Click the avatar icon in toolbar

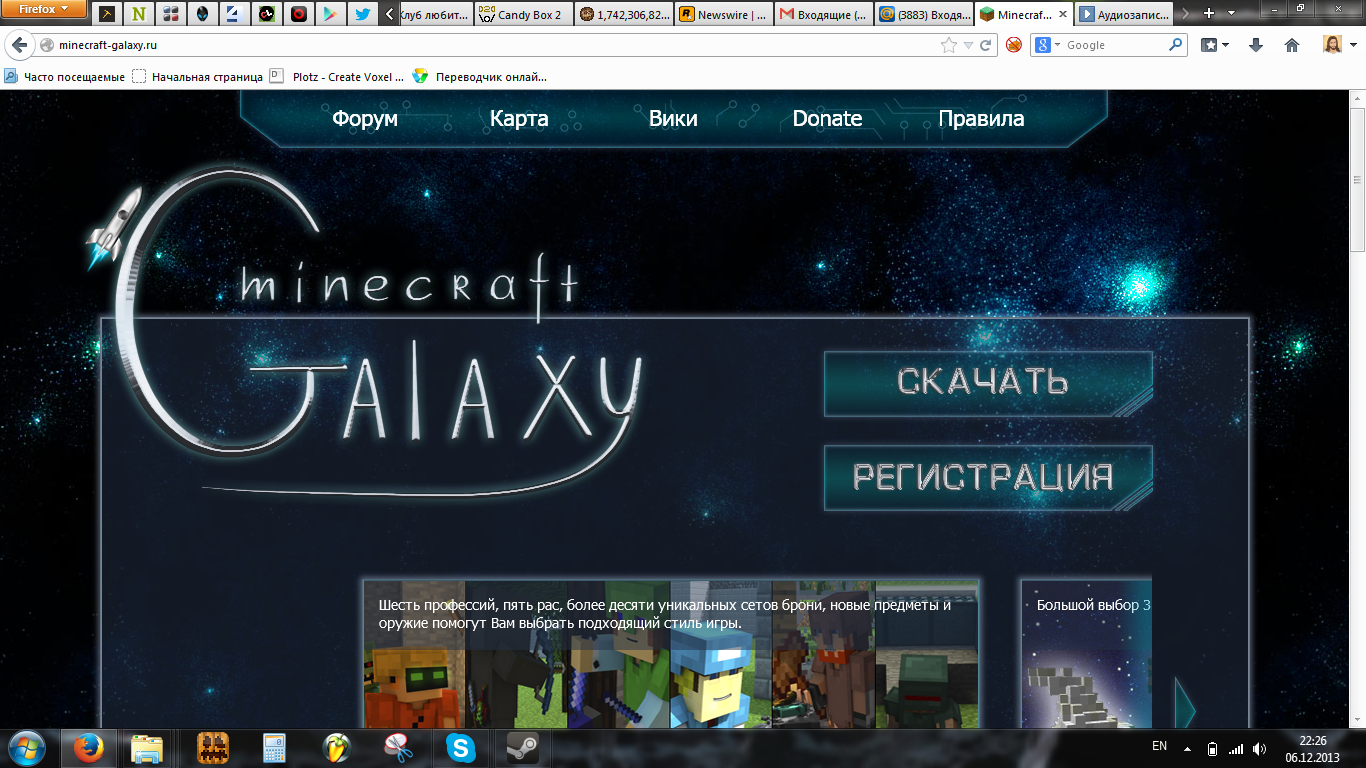(x=1333, y=45)
